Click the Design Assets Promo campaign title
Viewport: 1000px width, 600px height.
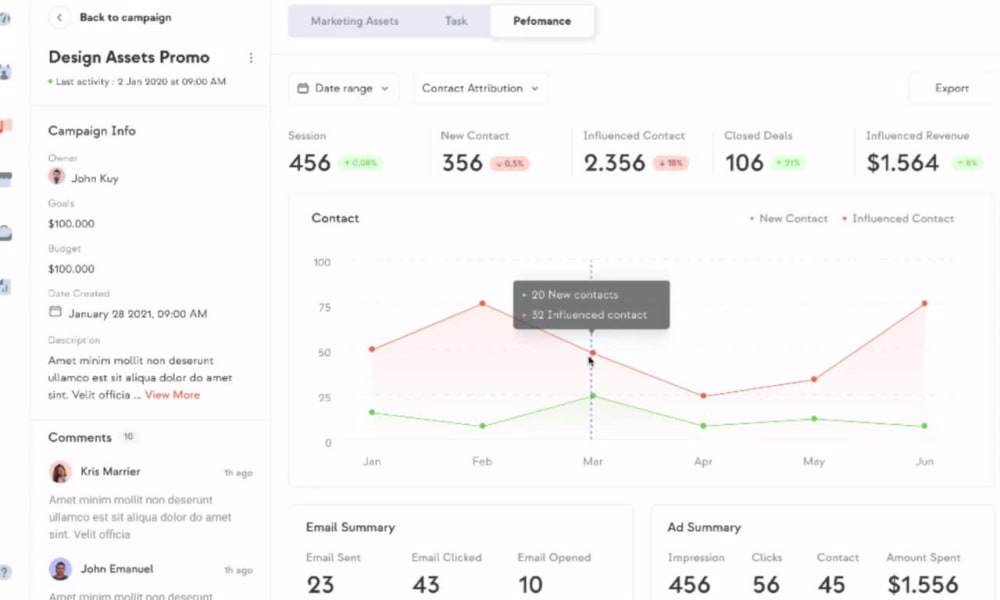coord(129,57)
